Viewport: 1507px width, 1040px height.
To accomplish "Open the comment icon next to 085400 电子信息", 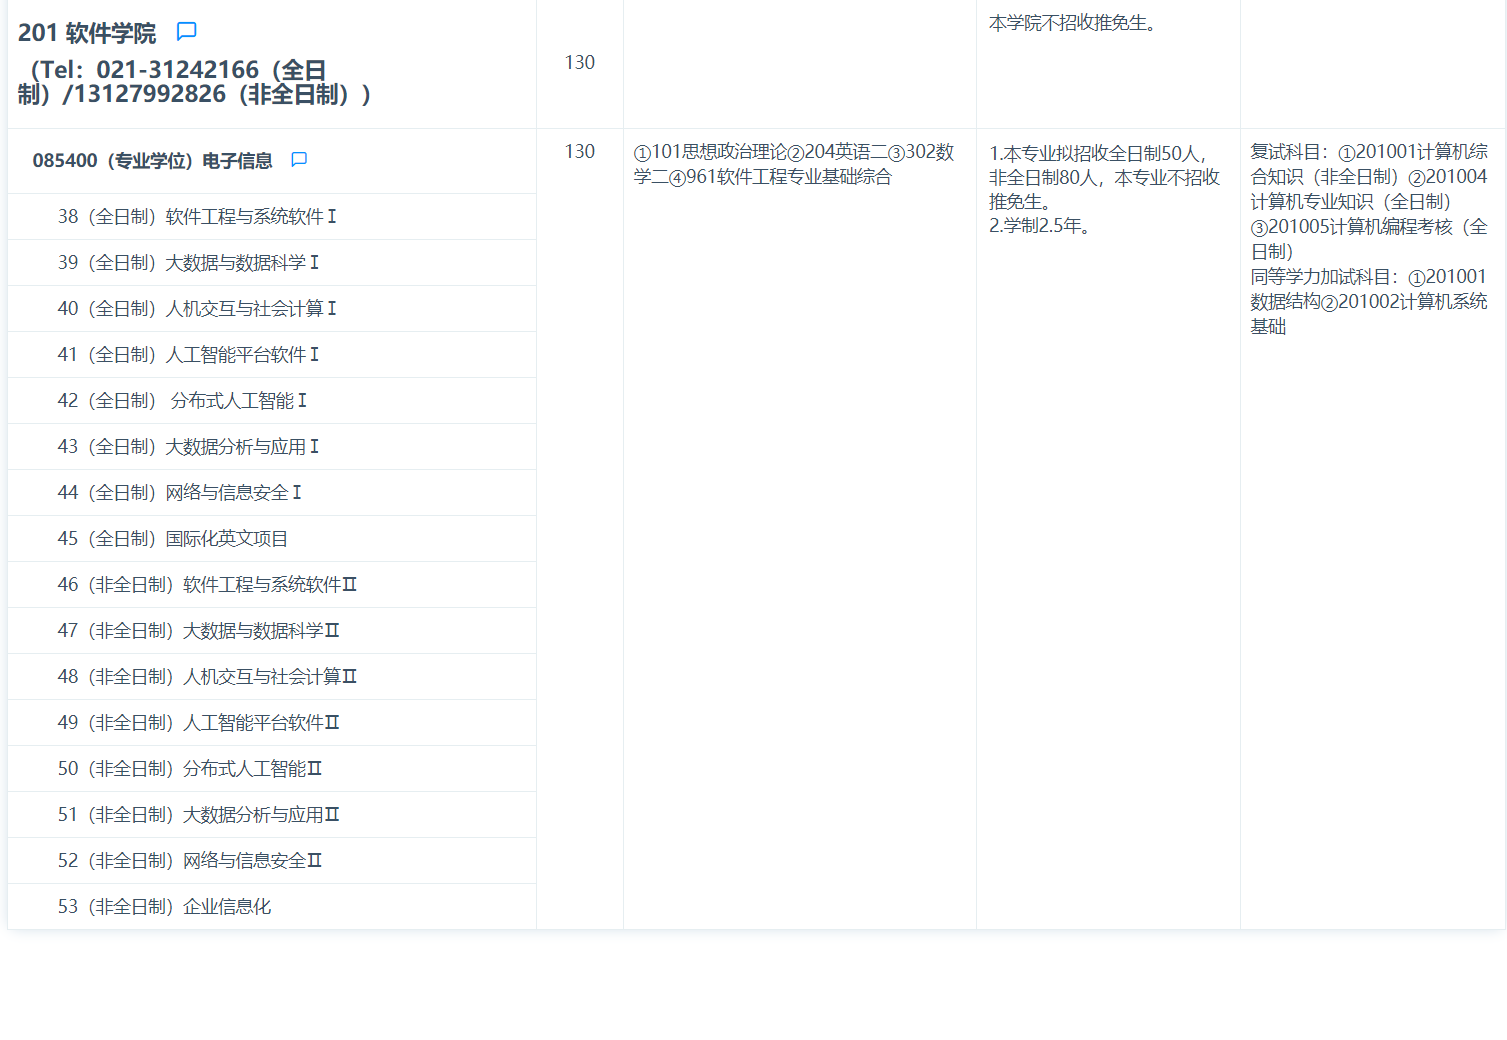I will pyautogui.click(x=299, y=159).
